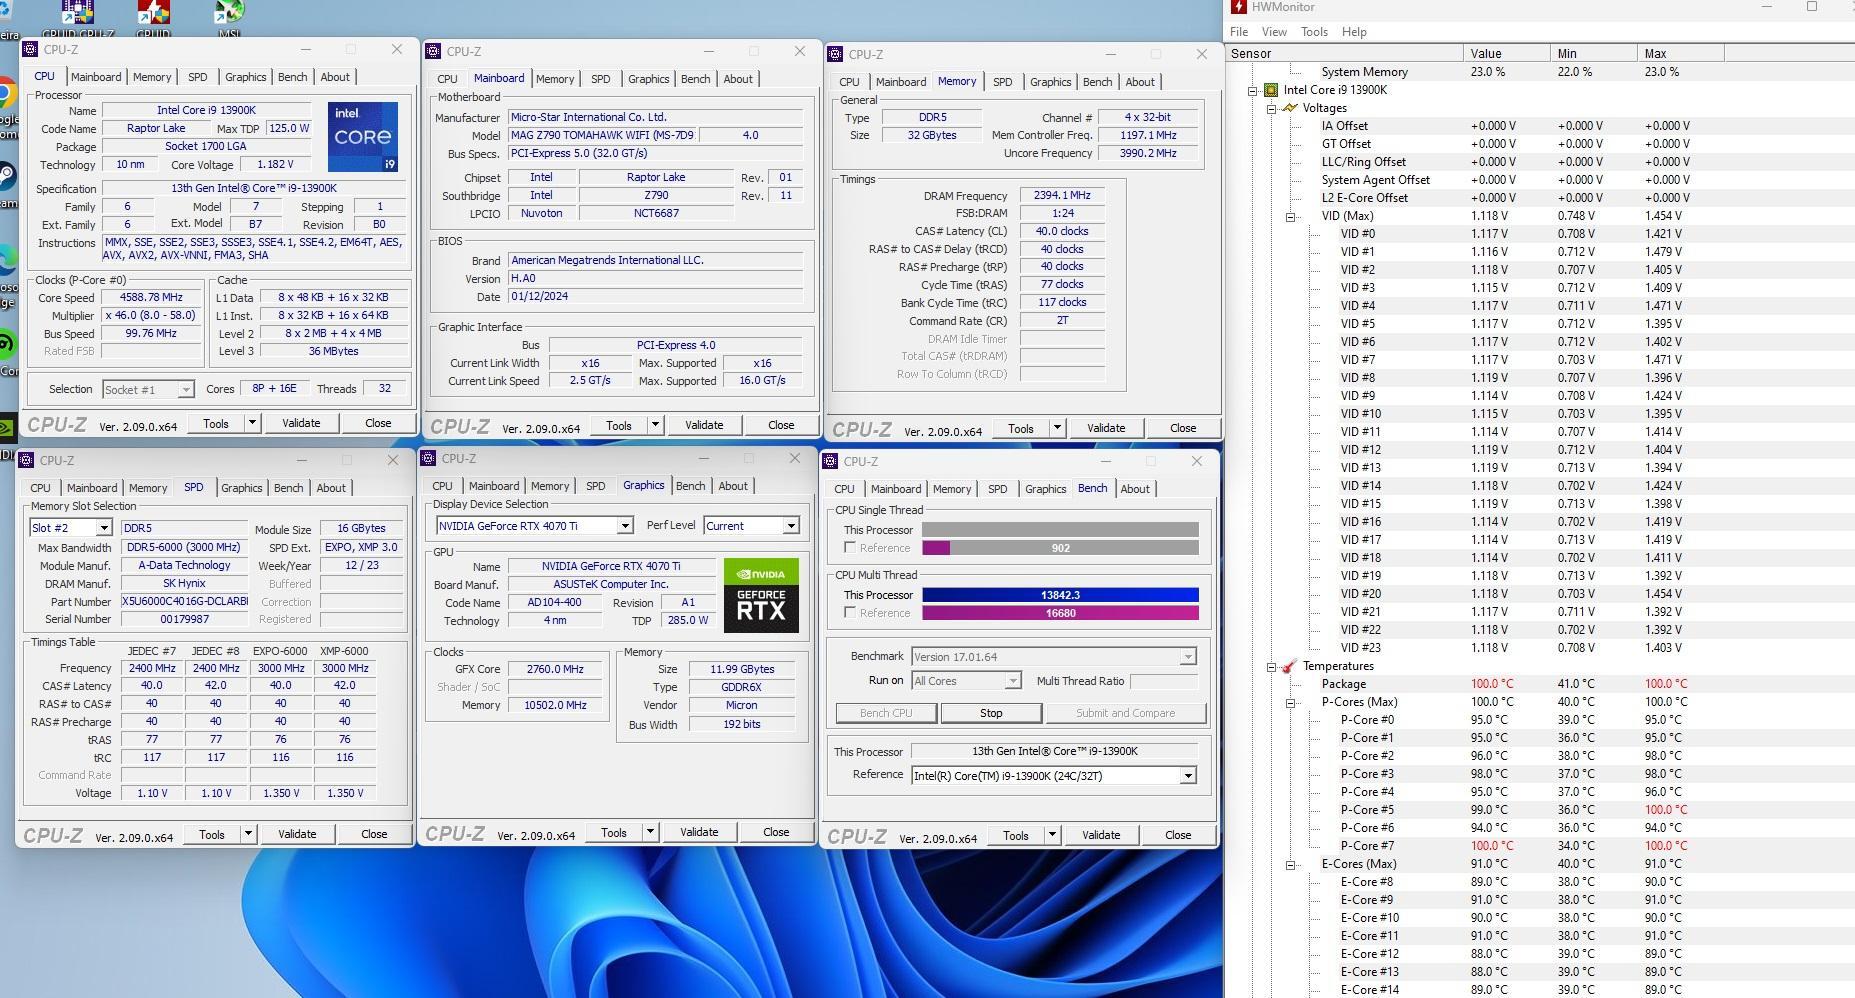The width and height of the screenshot is (1855, 998).
Task: Open the Reference processor dropdown in Bench window
Action: point(1188,776)
